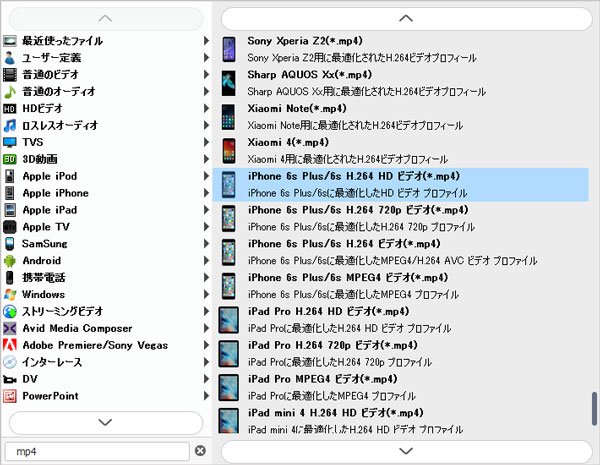Click profile list top chevron-up button
The image size is (600, 465).
(406, 18)
